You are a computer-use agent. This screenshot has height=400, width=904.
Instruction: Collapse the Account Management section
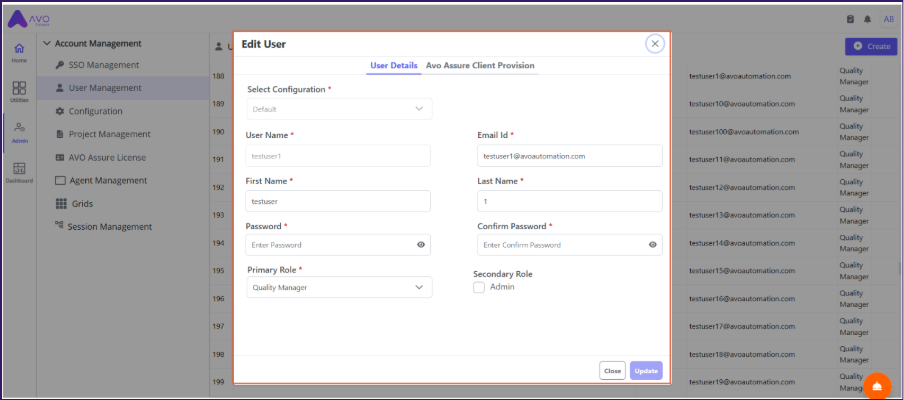pos(45,43)
